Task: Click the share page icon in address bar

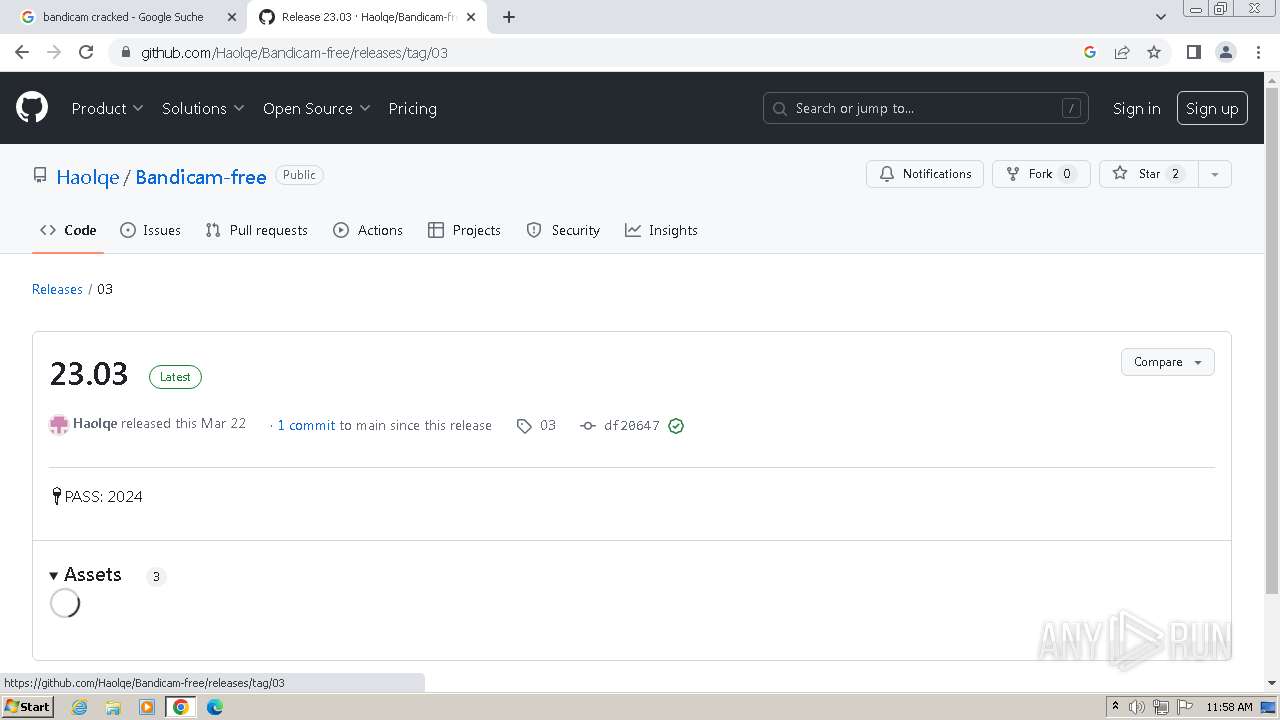Action: click(1122, 52)
